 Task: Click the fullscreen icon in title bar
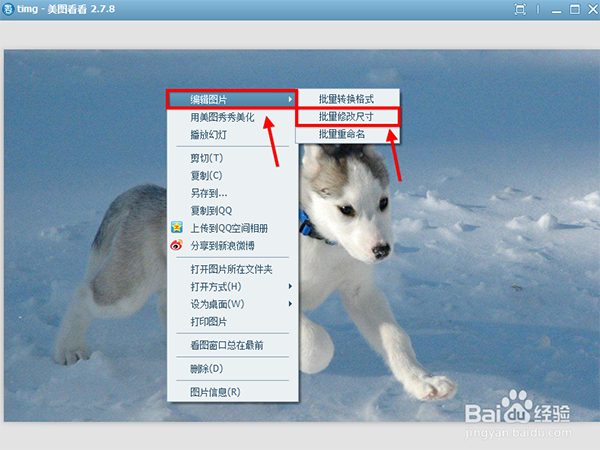point(519,9)
